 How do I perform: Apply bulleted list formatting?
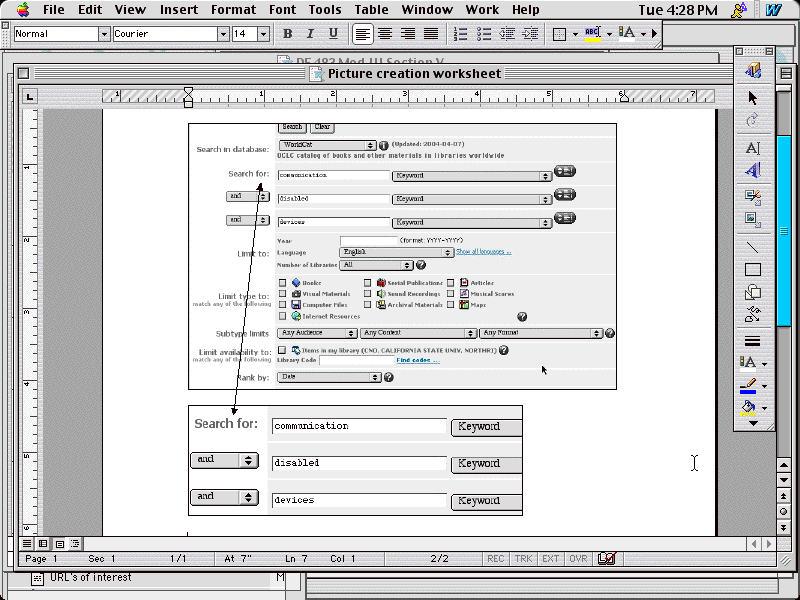(x=484, y=34)
